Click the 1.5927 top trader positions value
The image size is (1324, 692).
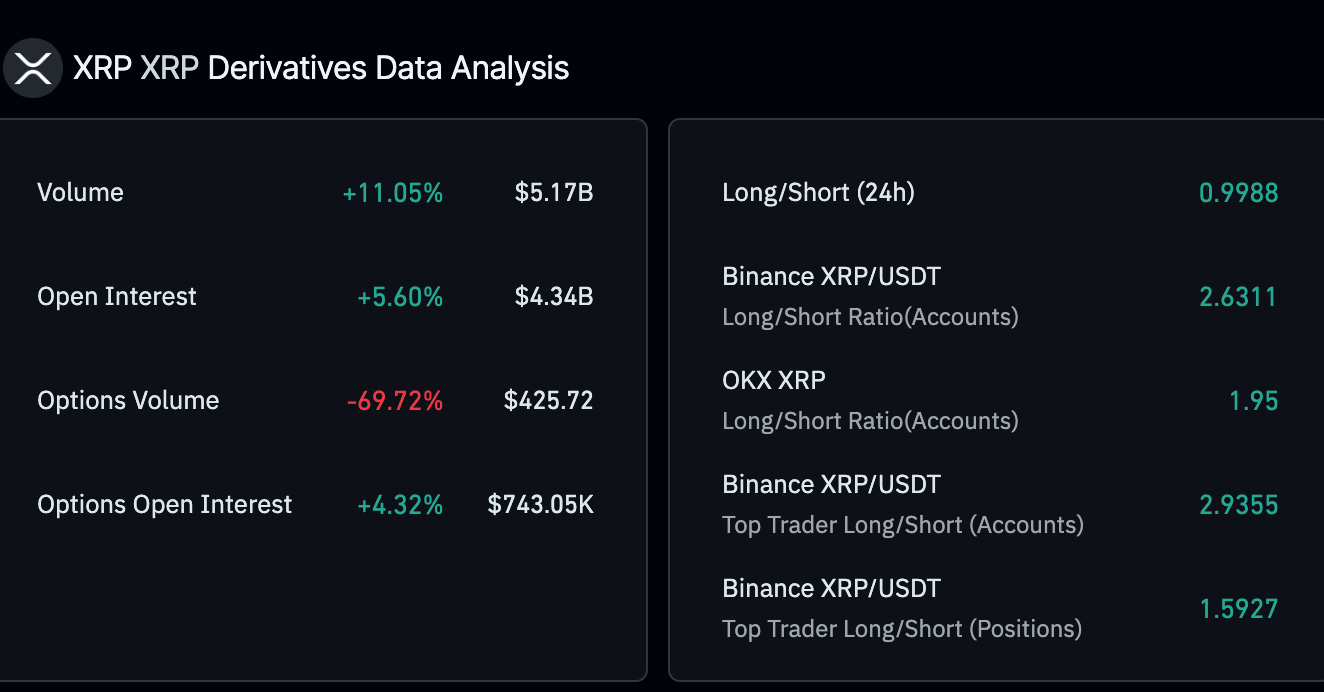1238,608
